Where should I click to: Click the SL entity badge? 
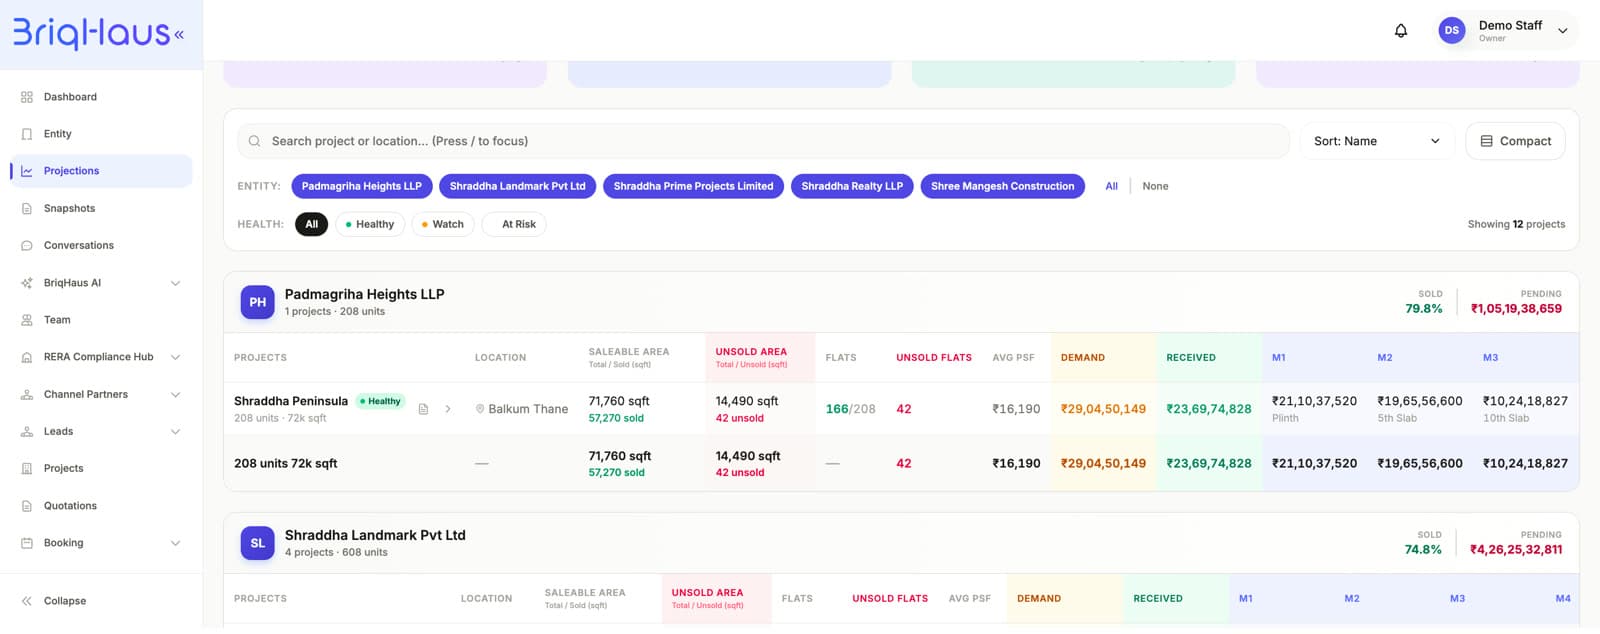coord(258,543)
